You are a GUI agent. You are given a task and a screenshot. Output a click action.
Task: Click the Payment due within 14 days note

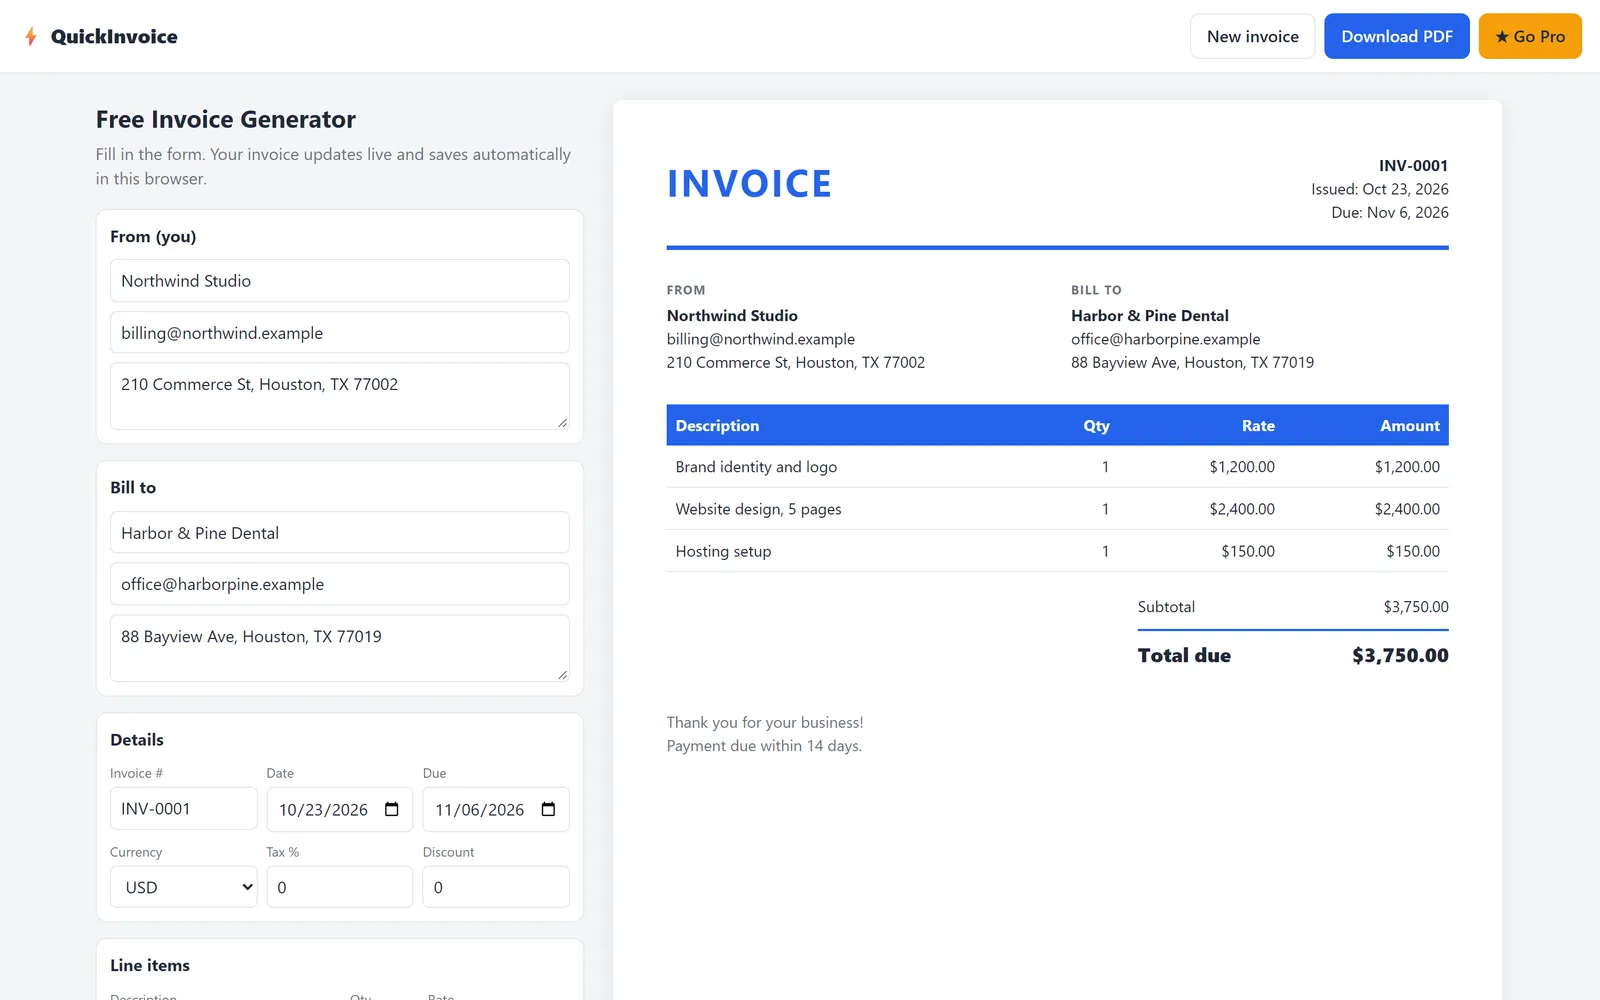(764, 746)
